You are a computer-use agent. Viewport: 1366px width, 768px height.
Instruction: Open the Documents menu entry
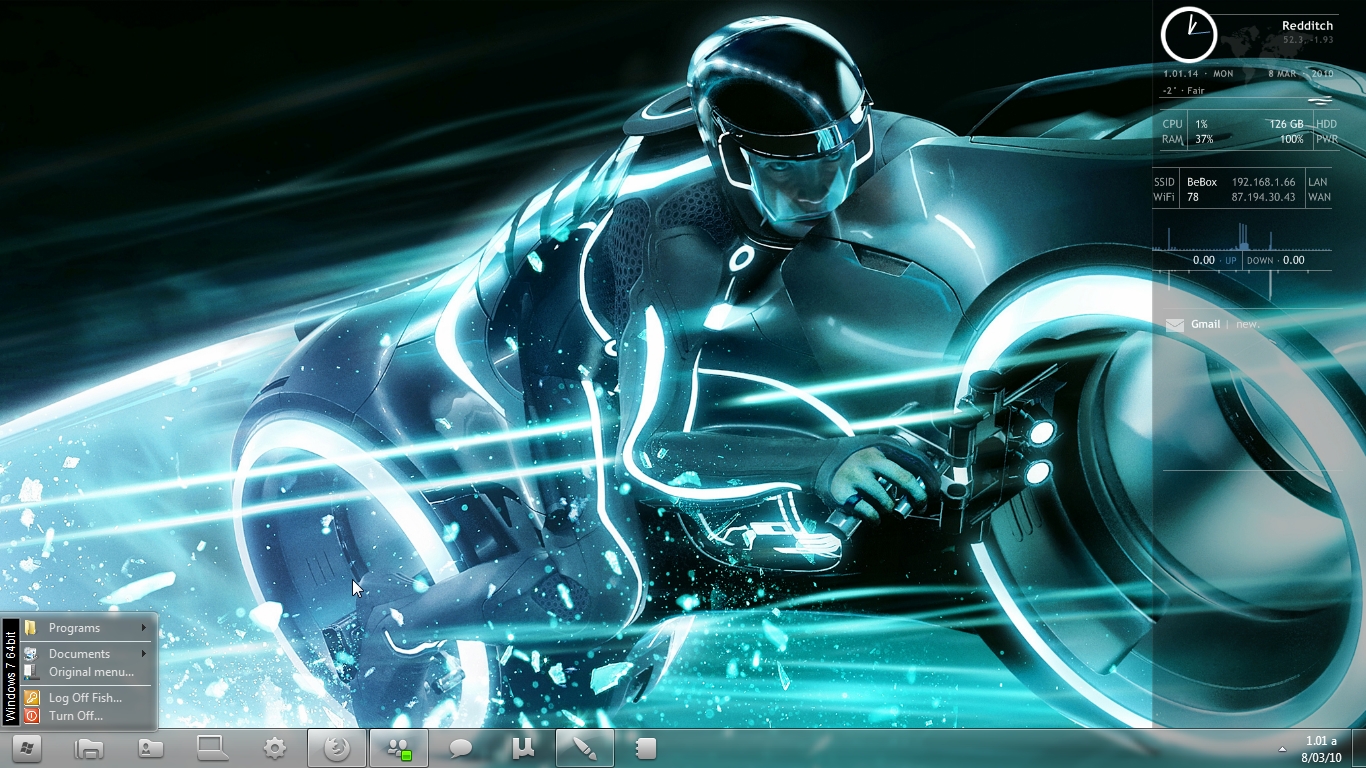click(x=88, y=654)
